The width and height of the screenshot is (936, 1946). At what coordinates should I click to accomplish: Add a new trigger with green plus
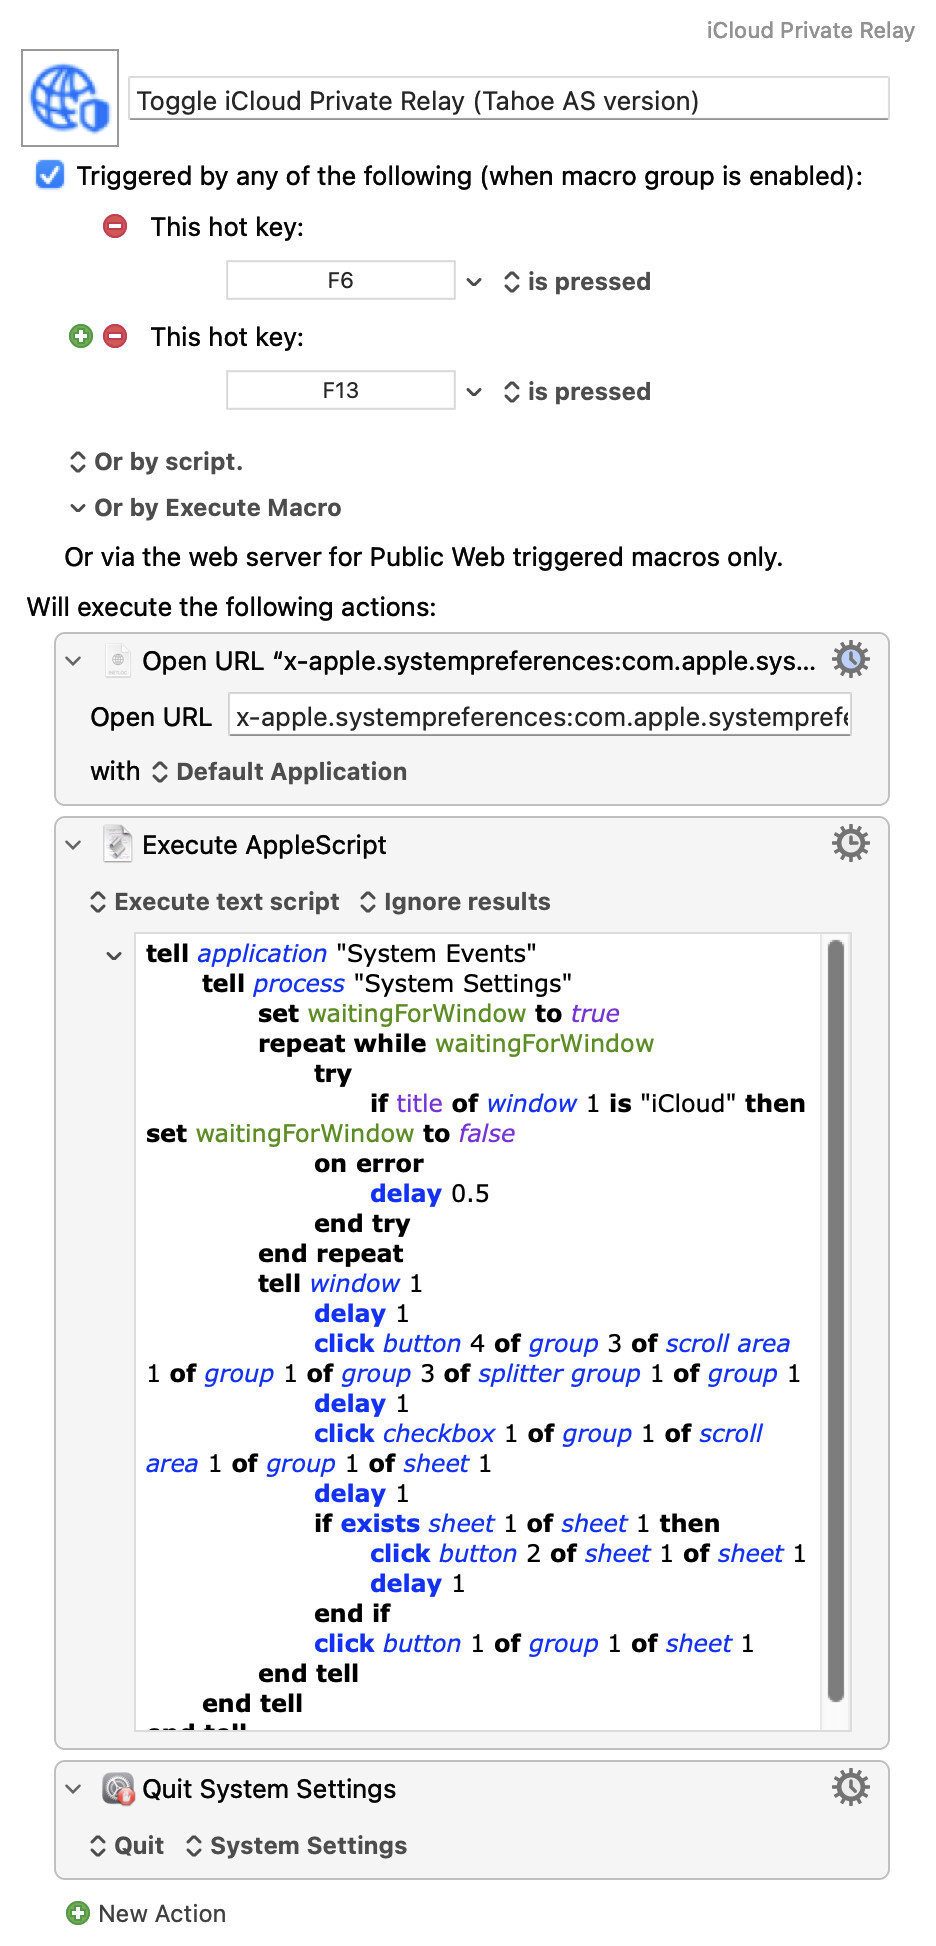(x=81, y=336)
